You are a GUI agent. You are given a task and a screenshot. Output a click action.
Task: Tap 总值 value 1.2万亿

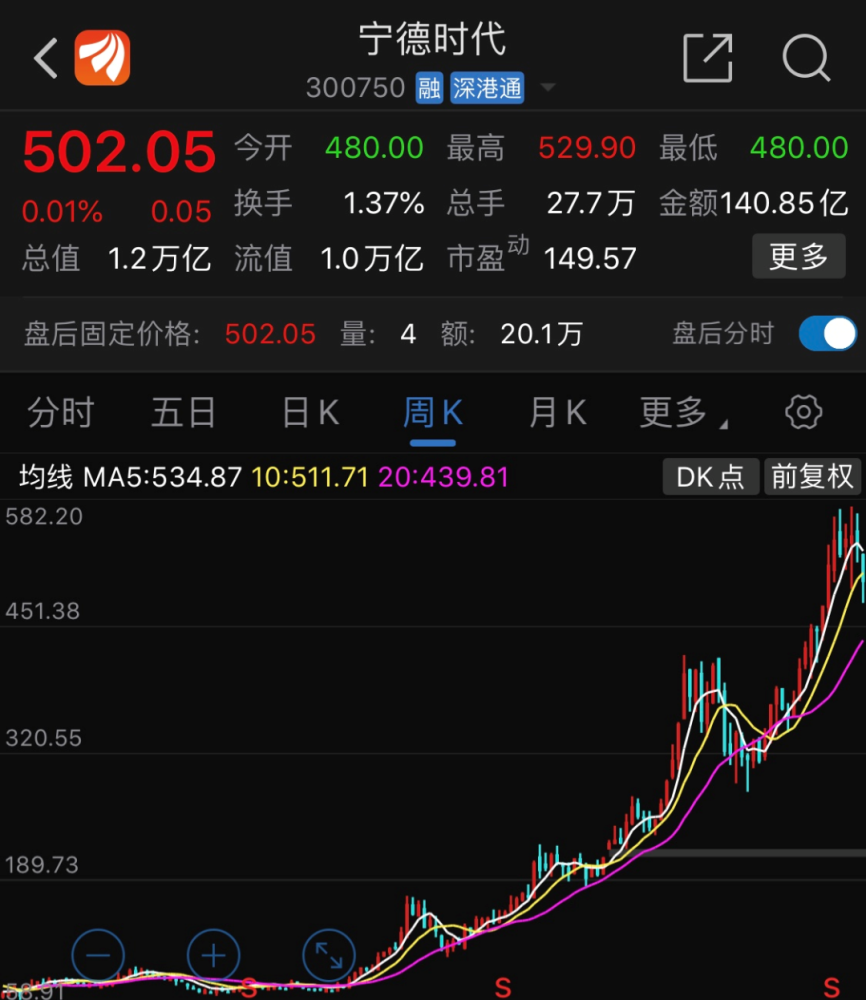click(x=159, y=259)
